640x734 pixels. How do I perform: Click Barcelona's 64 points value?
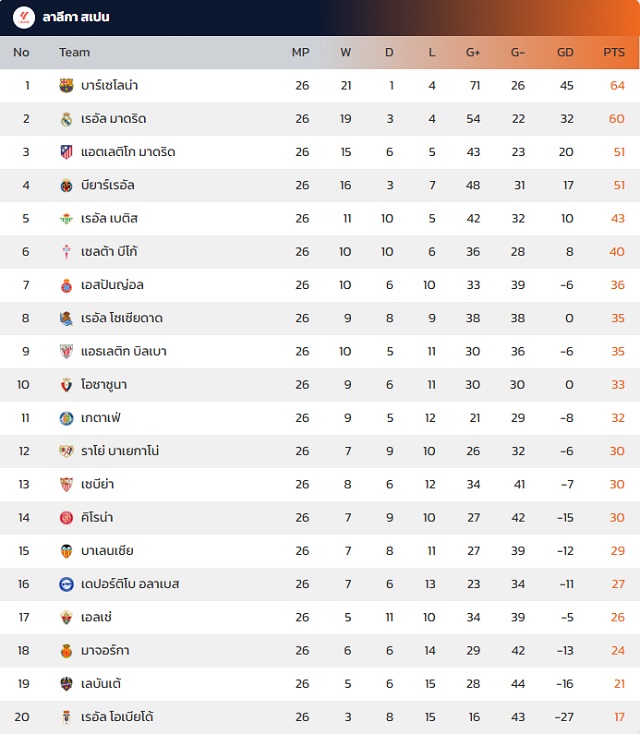617,86
